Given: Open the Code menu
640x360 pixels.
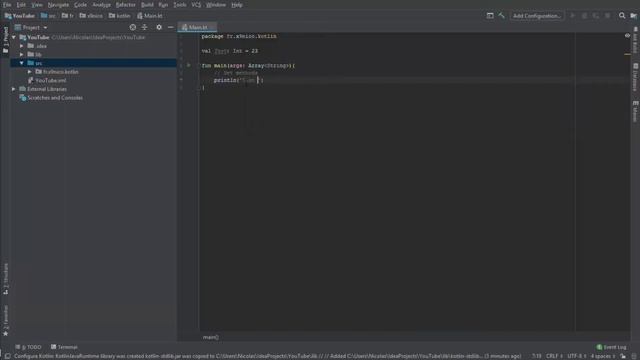Looking at the screenshot, I should 80,5.
